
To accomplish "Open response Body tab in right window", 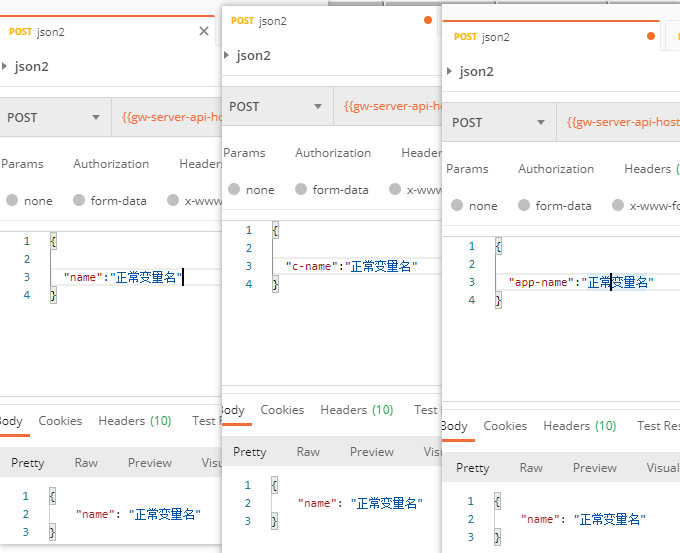I will [455, 426].
